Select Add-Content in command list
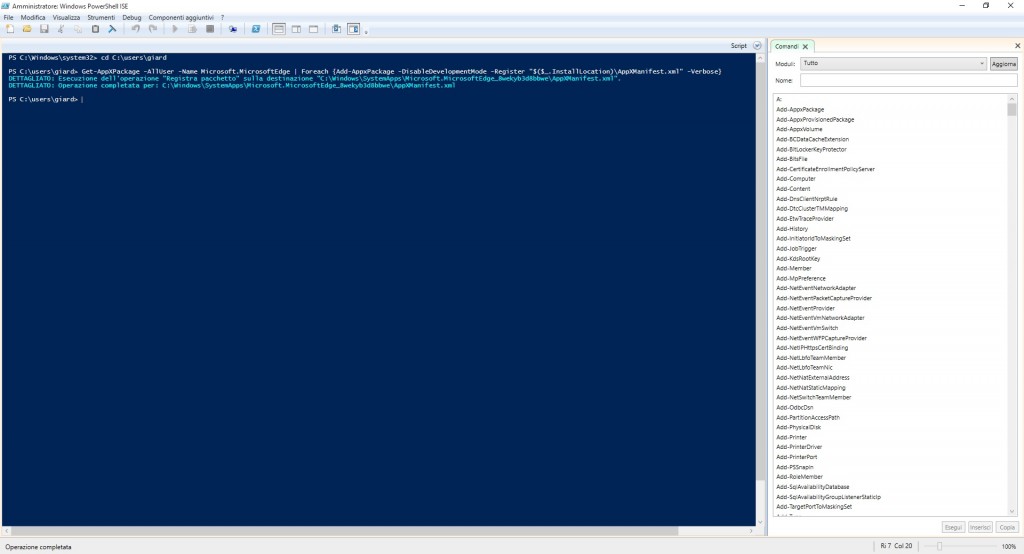 pyautogui.click(x=793, y=189)
